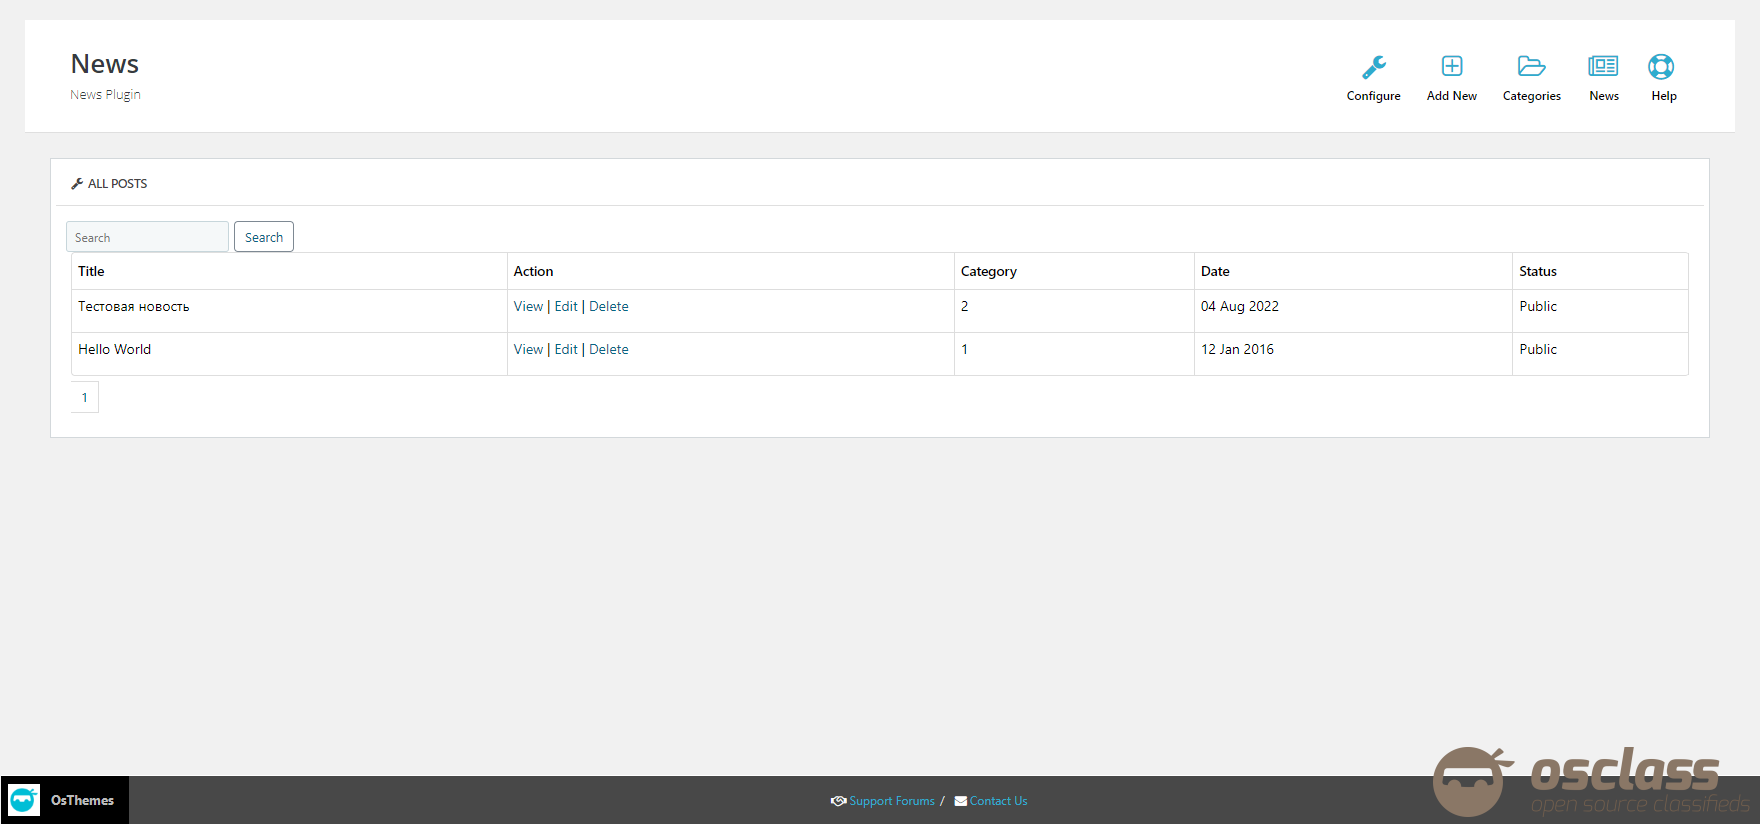1760x824 pixels.
Task: Click the osclass ninja logo
Action: [x=1468, y=781]
